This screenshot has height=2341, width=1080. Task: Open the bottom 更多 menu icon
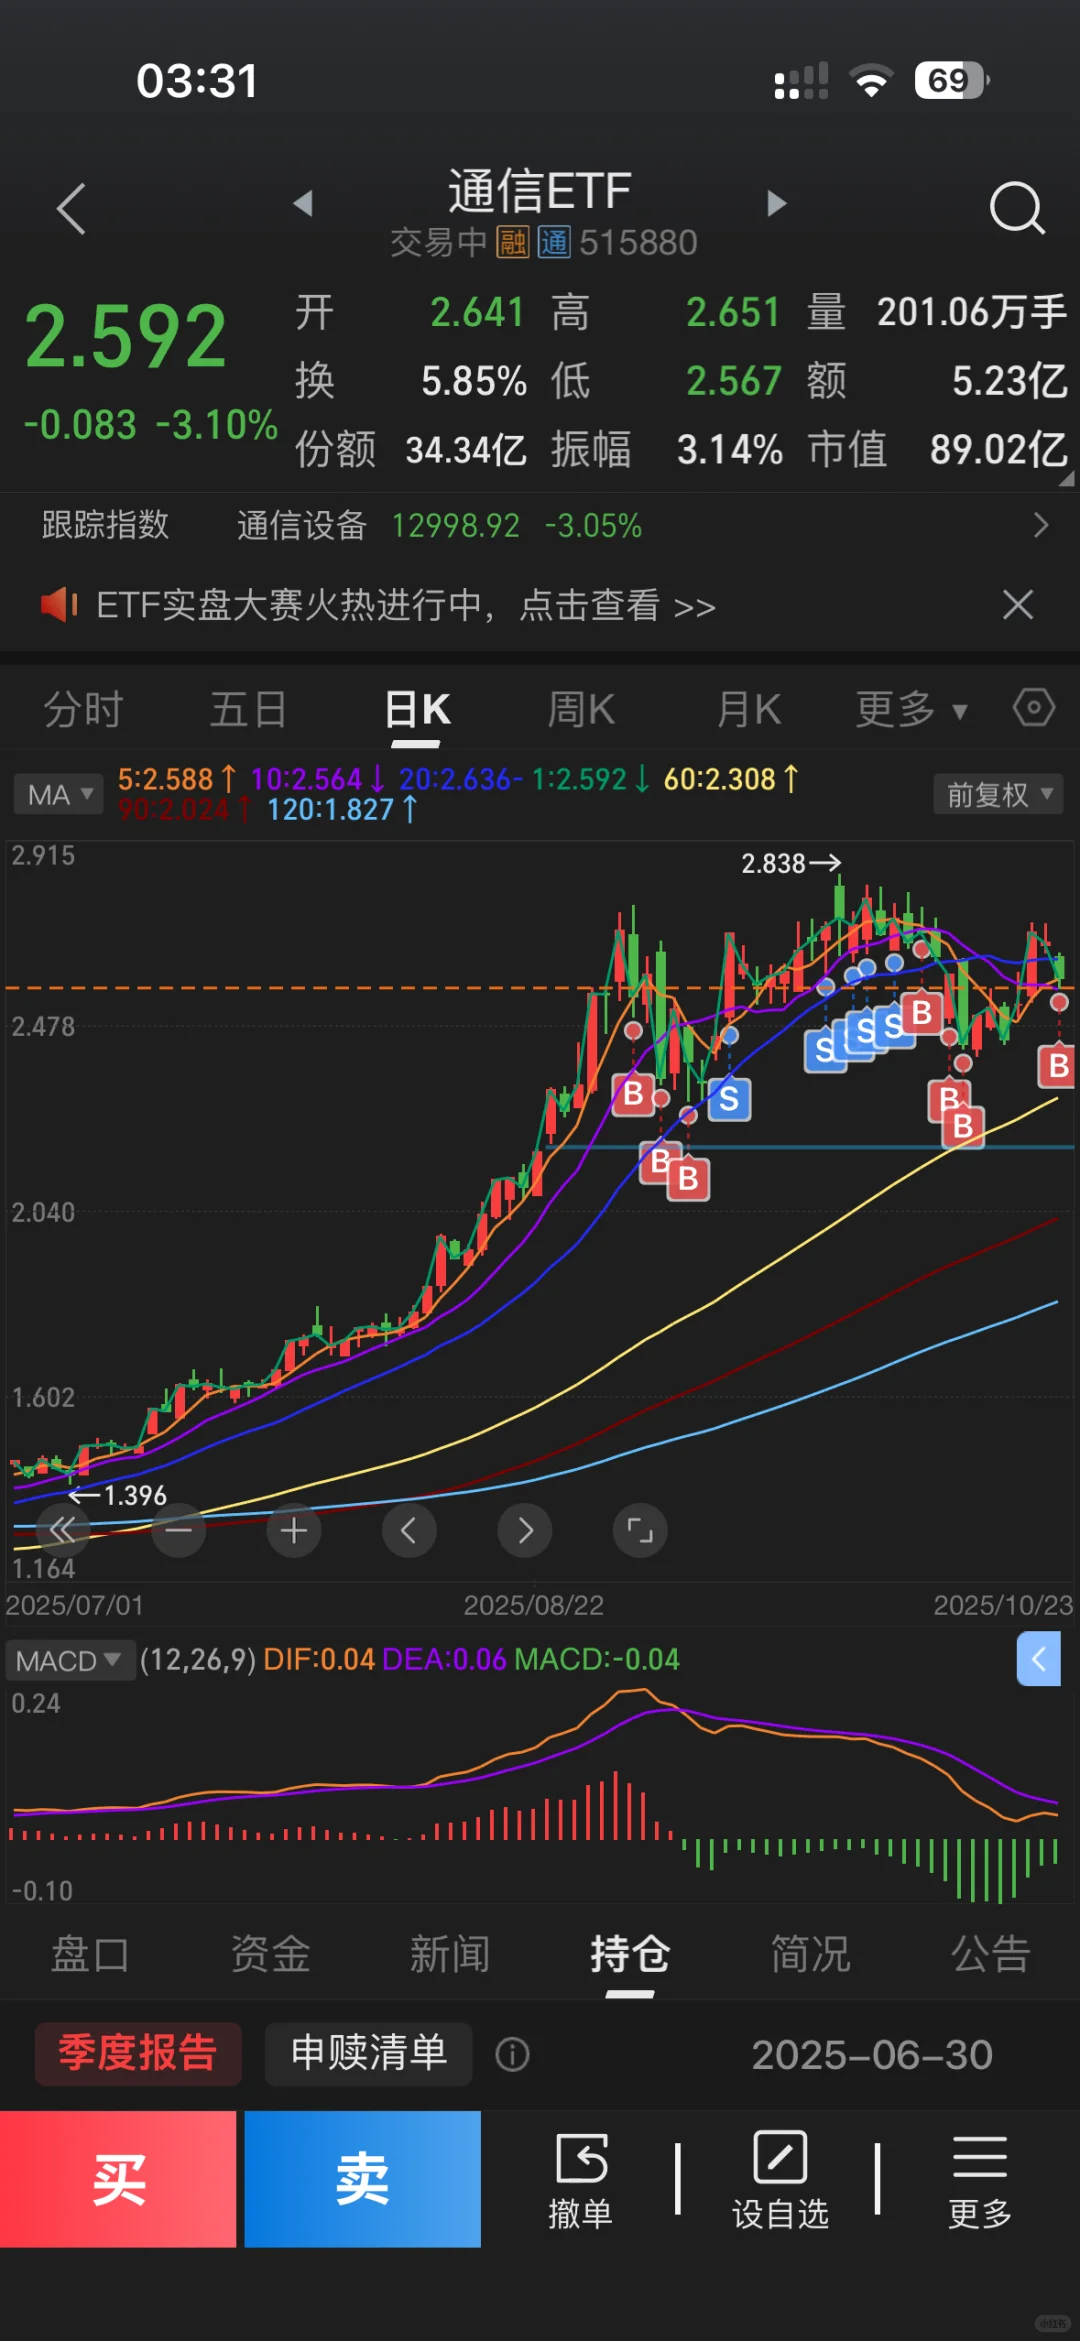tap(980, 2181)
